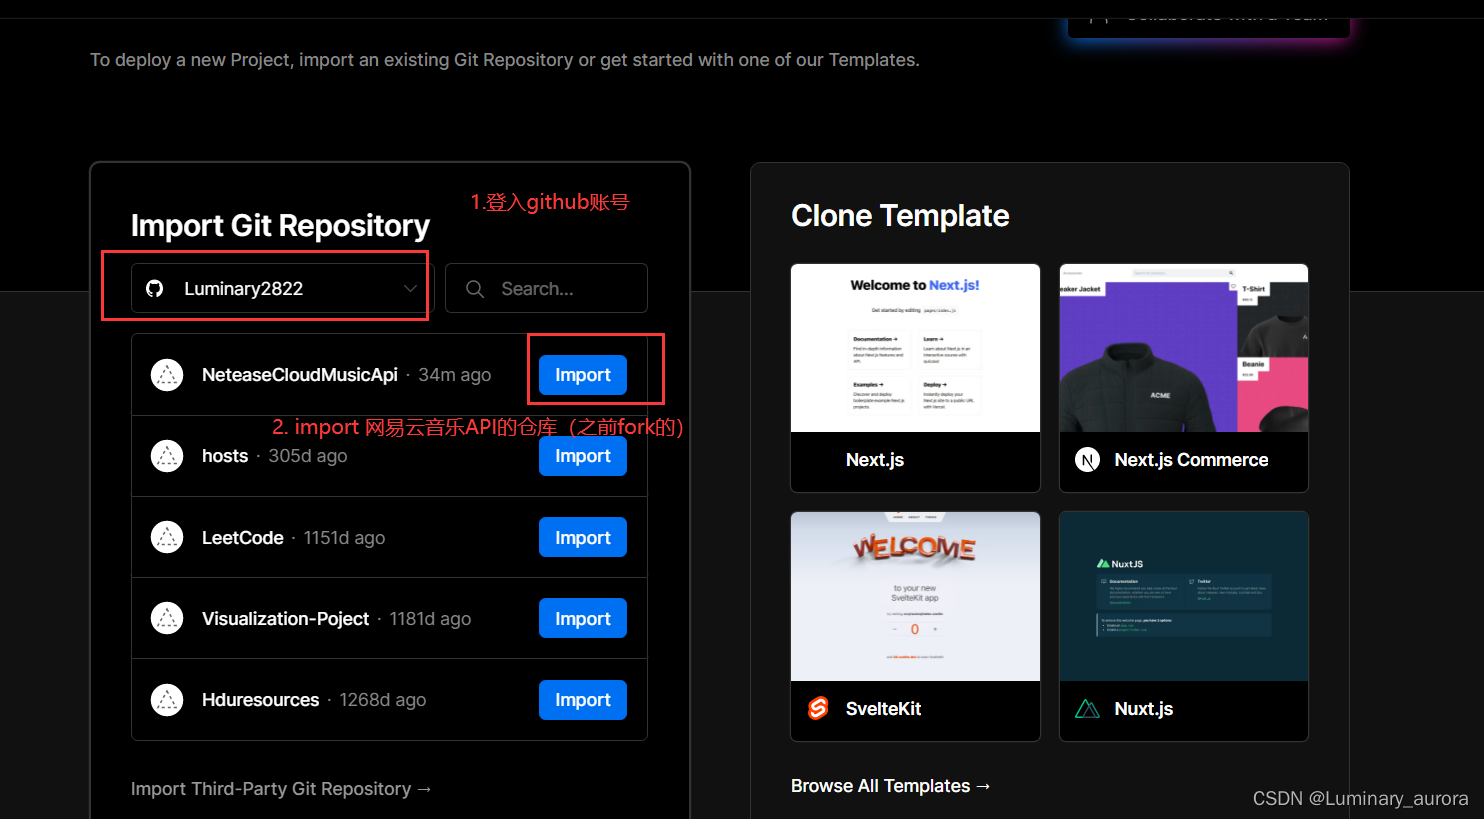The image size is (1484, 819).
Task: Click the 1151d ago timestamp text
Action: [x=344, y=538]
